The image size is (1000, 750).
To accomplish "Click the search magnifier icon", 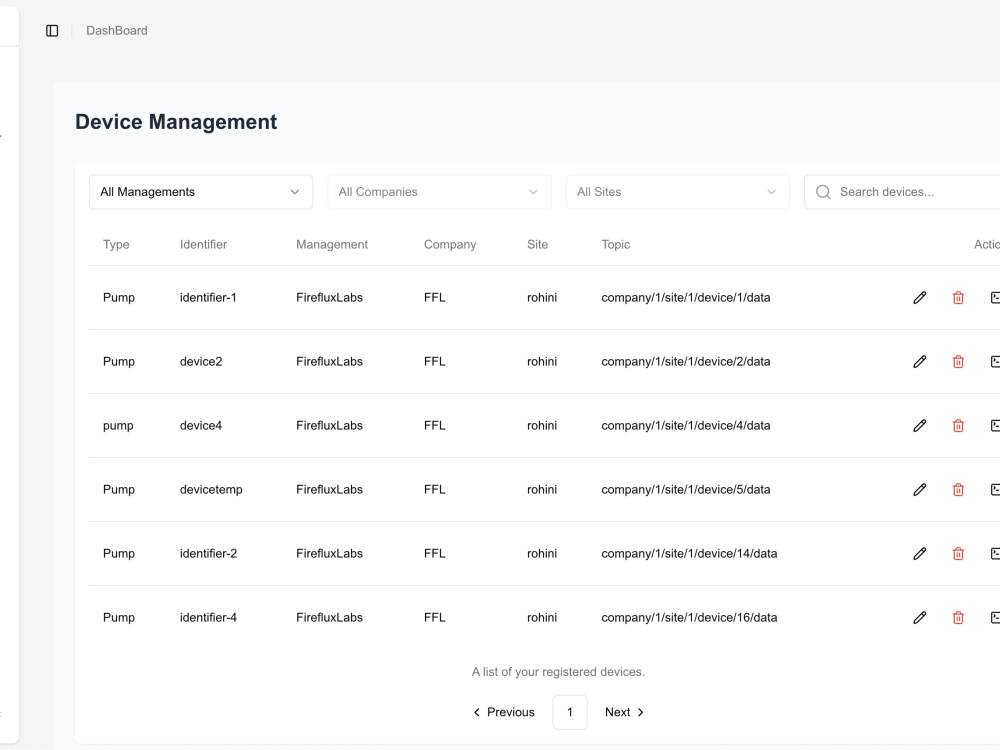I will pos(823,192).
